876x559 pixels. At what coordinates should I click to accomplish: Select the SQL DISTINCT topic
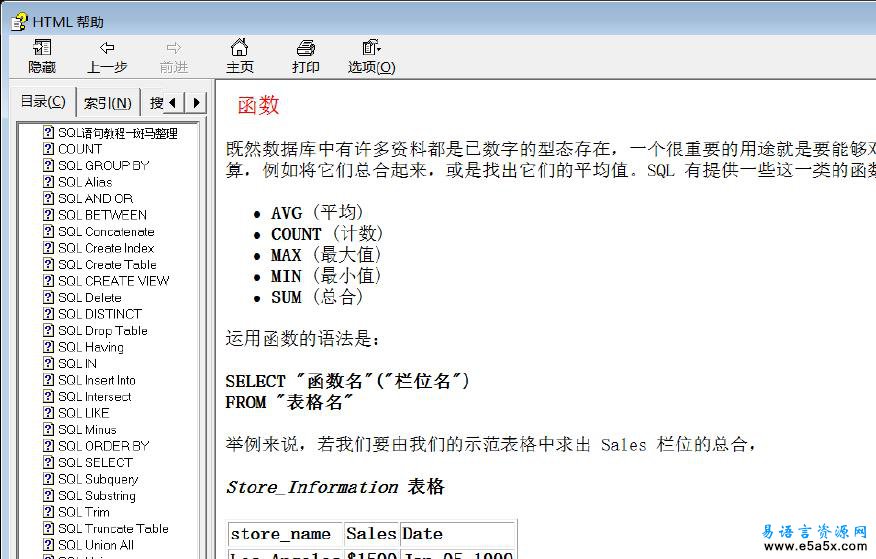coord(100,314)
